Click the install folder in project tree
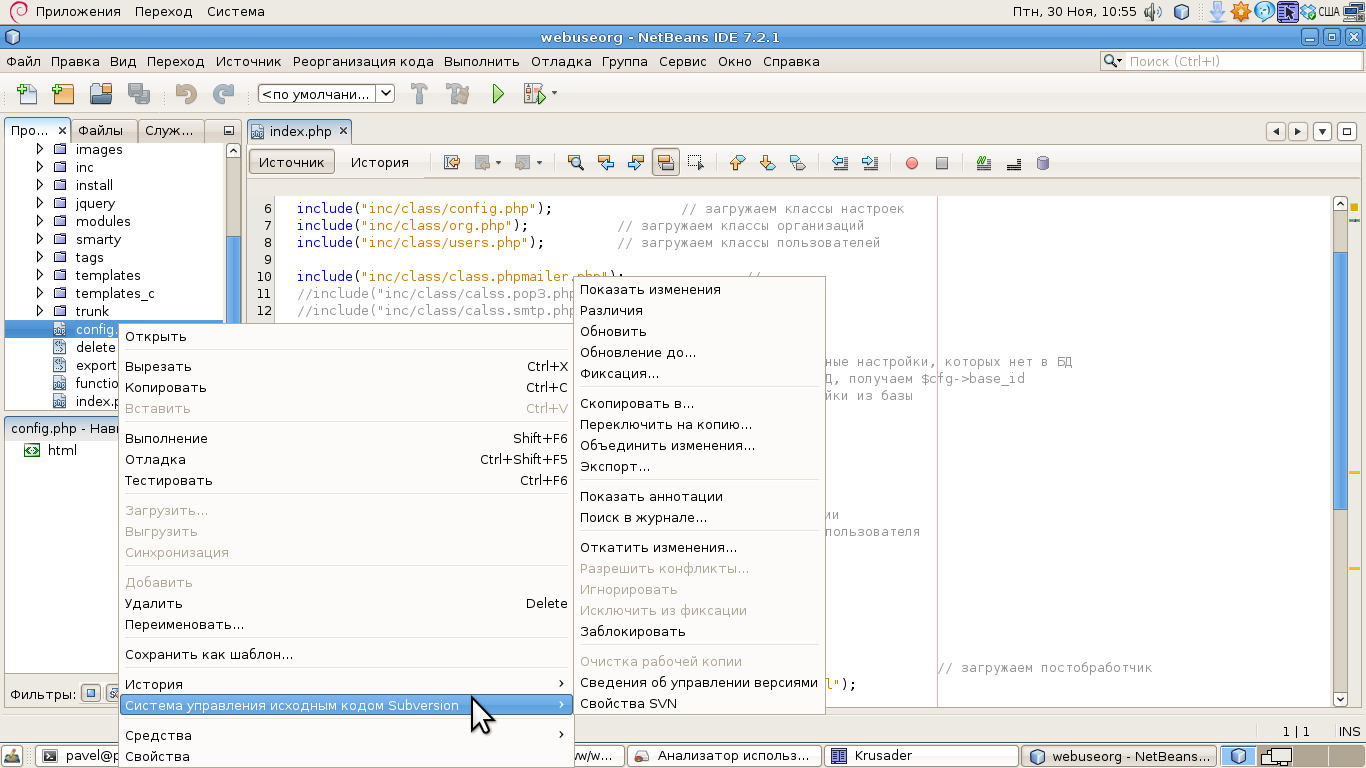This screenshot has width=1366, height=768. [94, 185]
